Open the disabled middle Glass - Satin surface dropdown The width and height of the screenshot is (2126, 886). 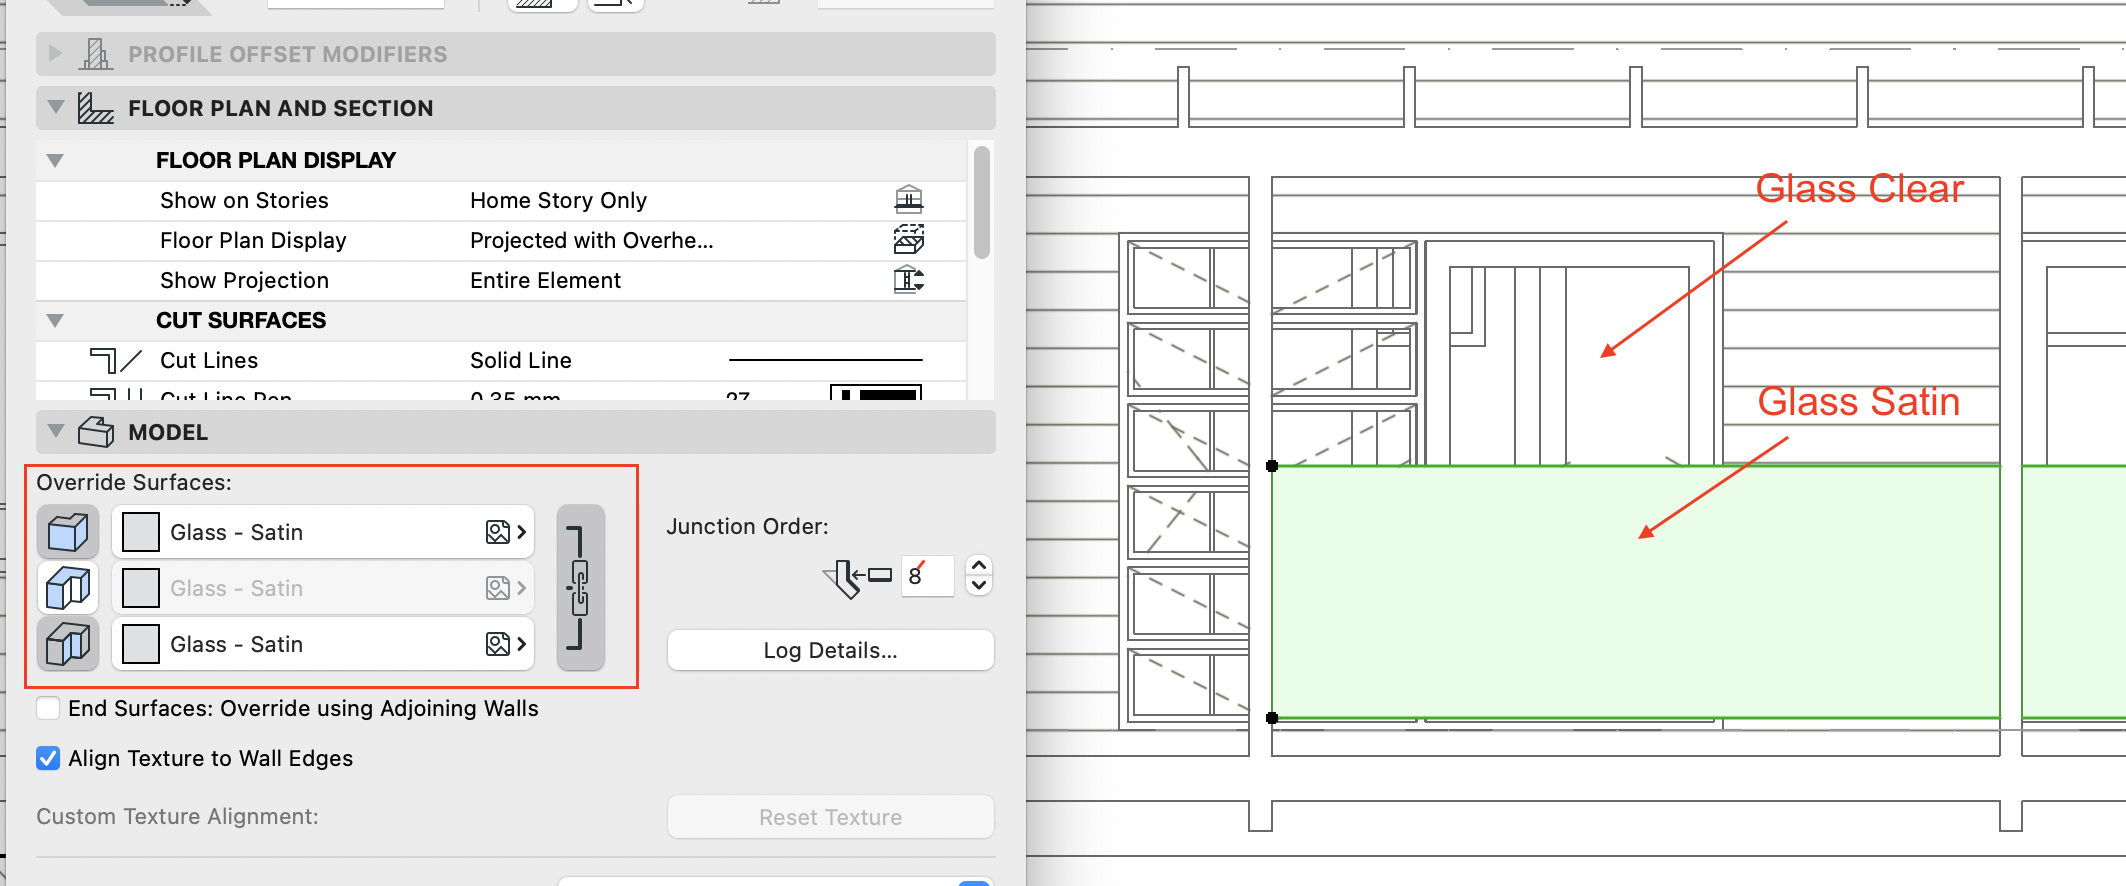tap(323, 588)
